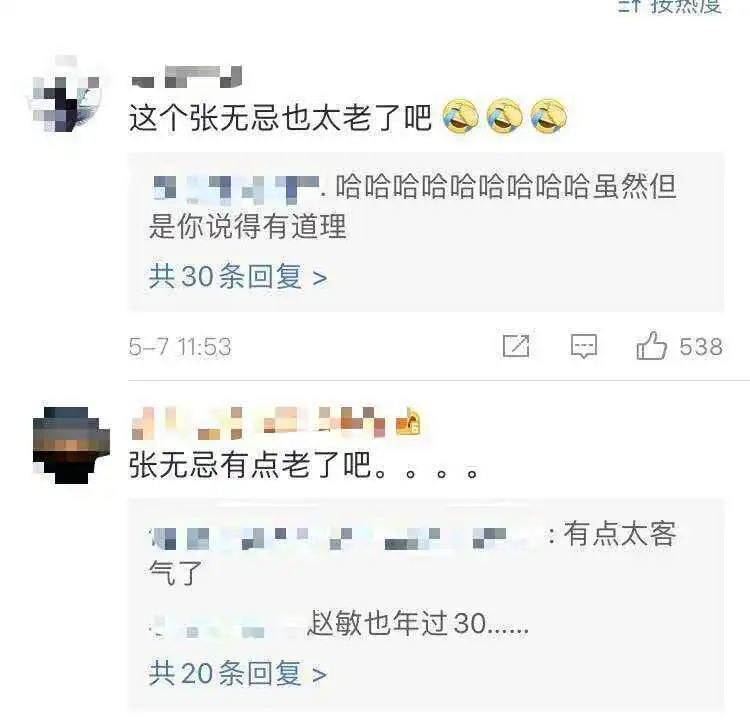Expand 共20条回复 replies
The height and width of the screenshot is (721, 750).
[x=238, y=674]
